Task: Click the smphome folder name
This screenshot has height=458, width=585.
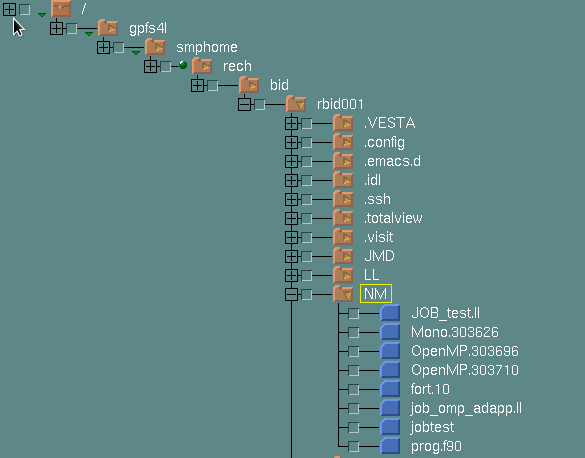Action: coord(207,47)
